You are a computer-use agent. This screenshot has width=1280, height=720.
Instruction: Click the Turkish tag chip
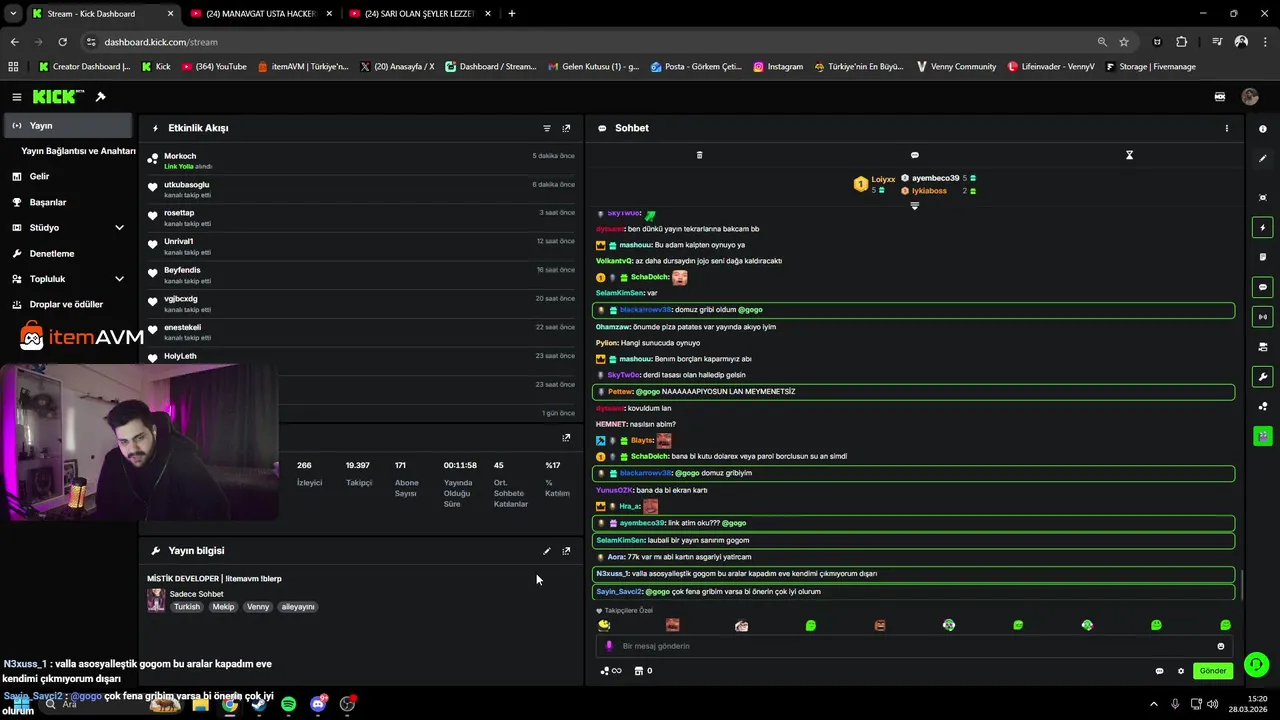187,607
